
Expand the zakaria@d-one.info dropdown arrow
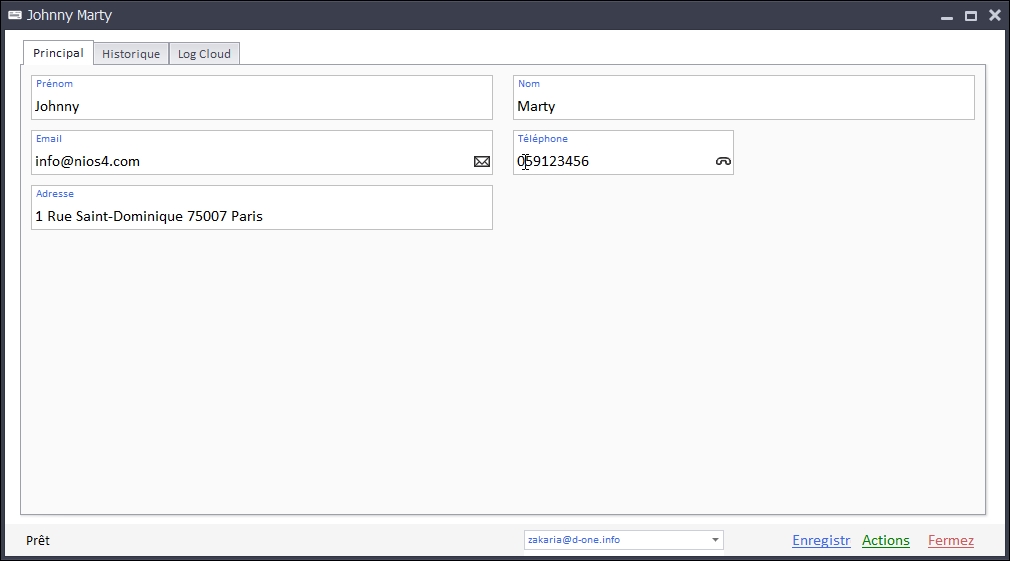click(x=715, y=540)
